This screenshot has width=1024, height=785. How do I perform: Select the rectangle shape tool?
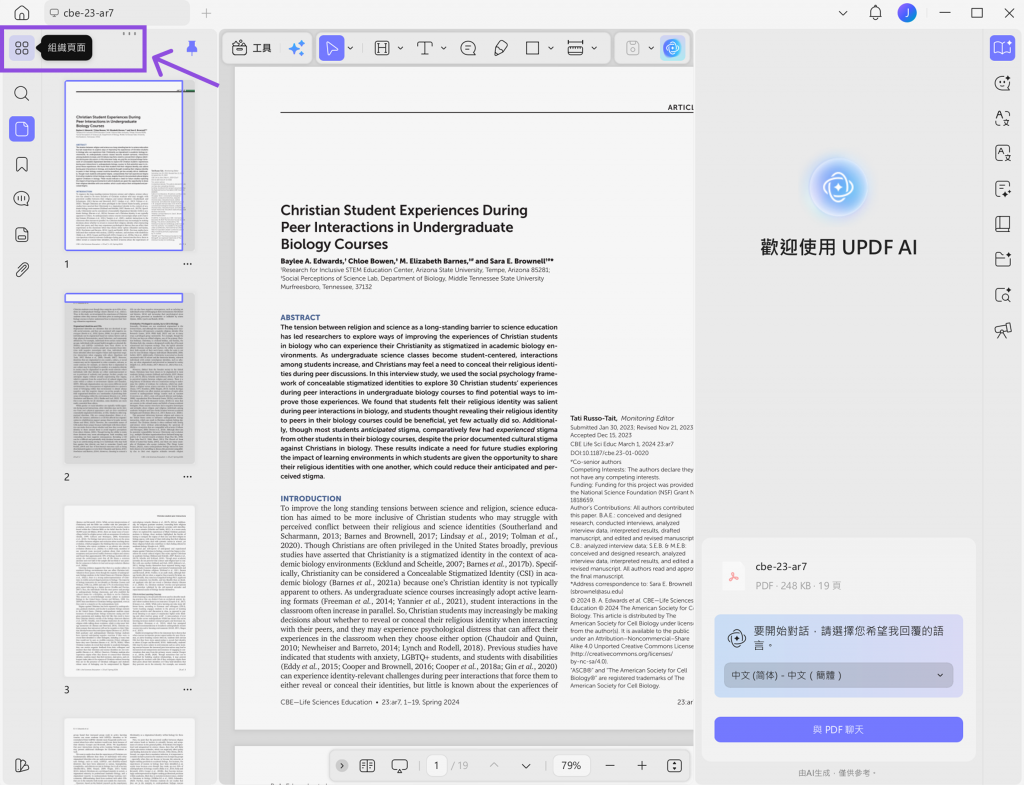(x=532, y=48)
